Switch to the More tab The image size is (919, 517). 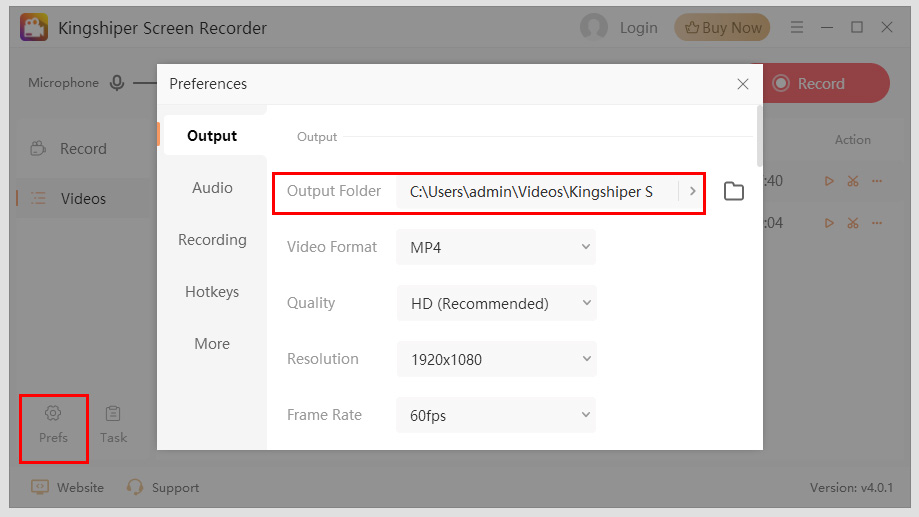[x=212, y=343]
